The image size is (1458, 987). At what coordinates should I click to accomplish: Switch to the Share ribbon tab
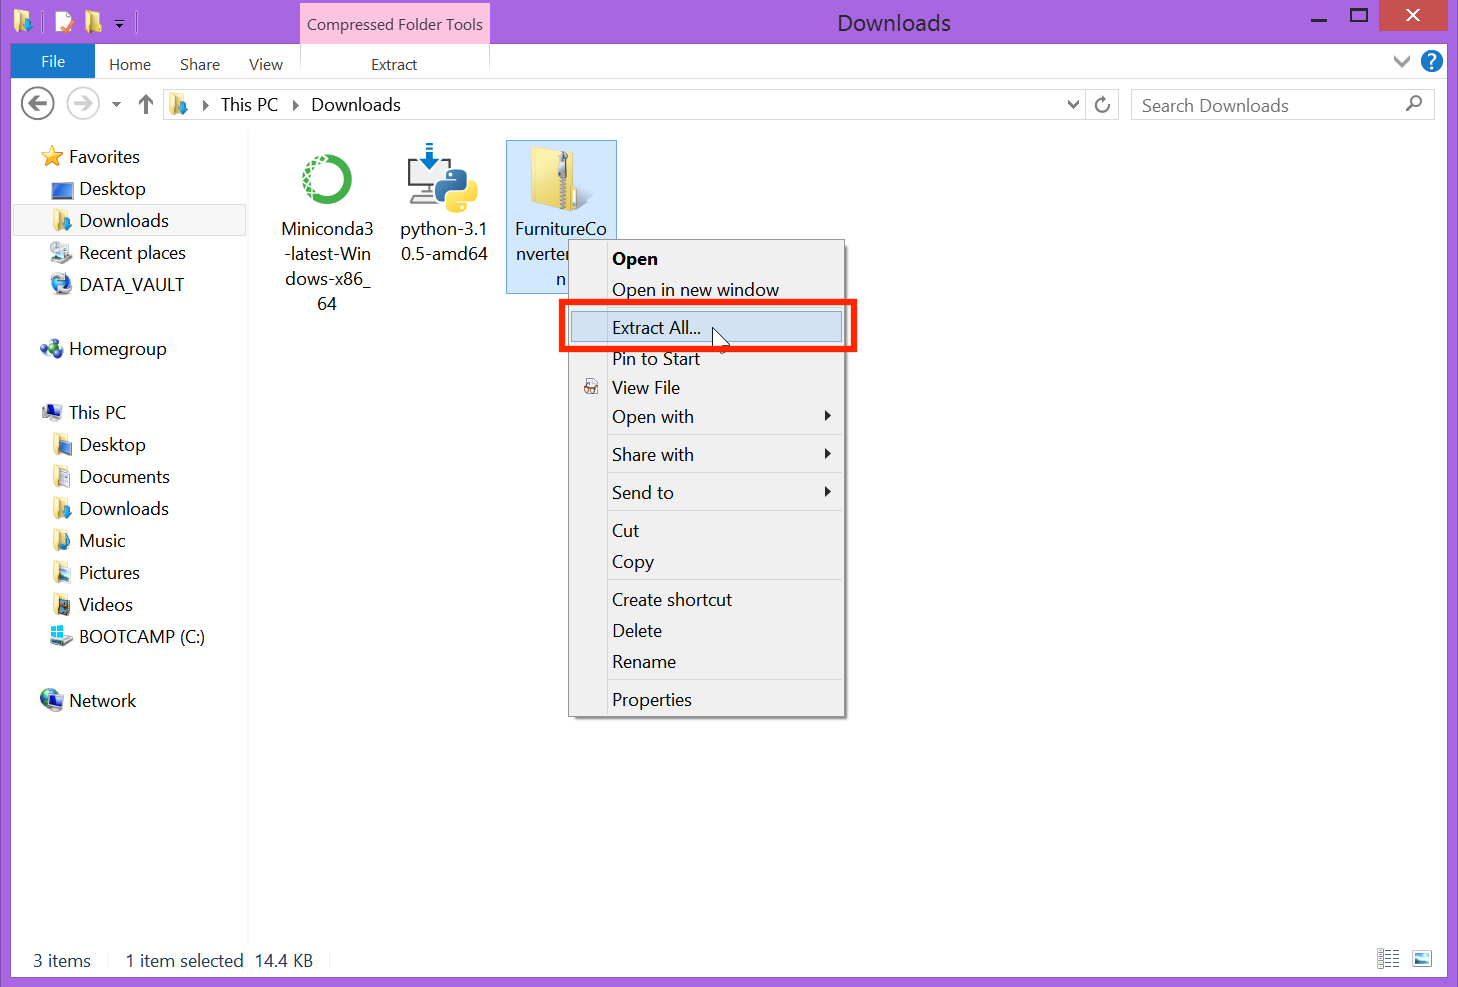199,63
